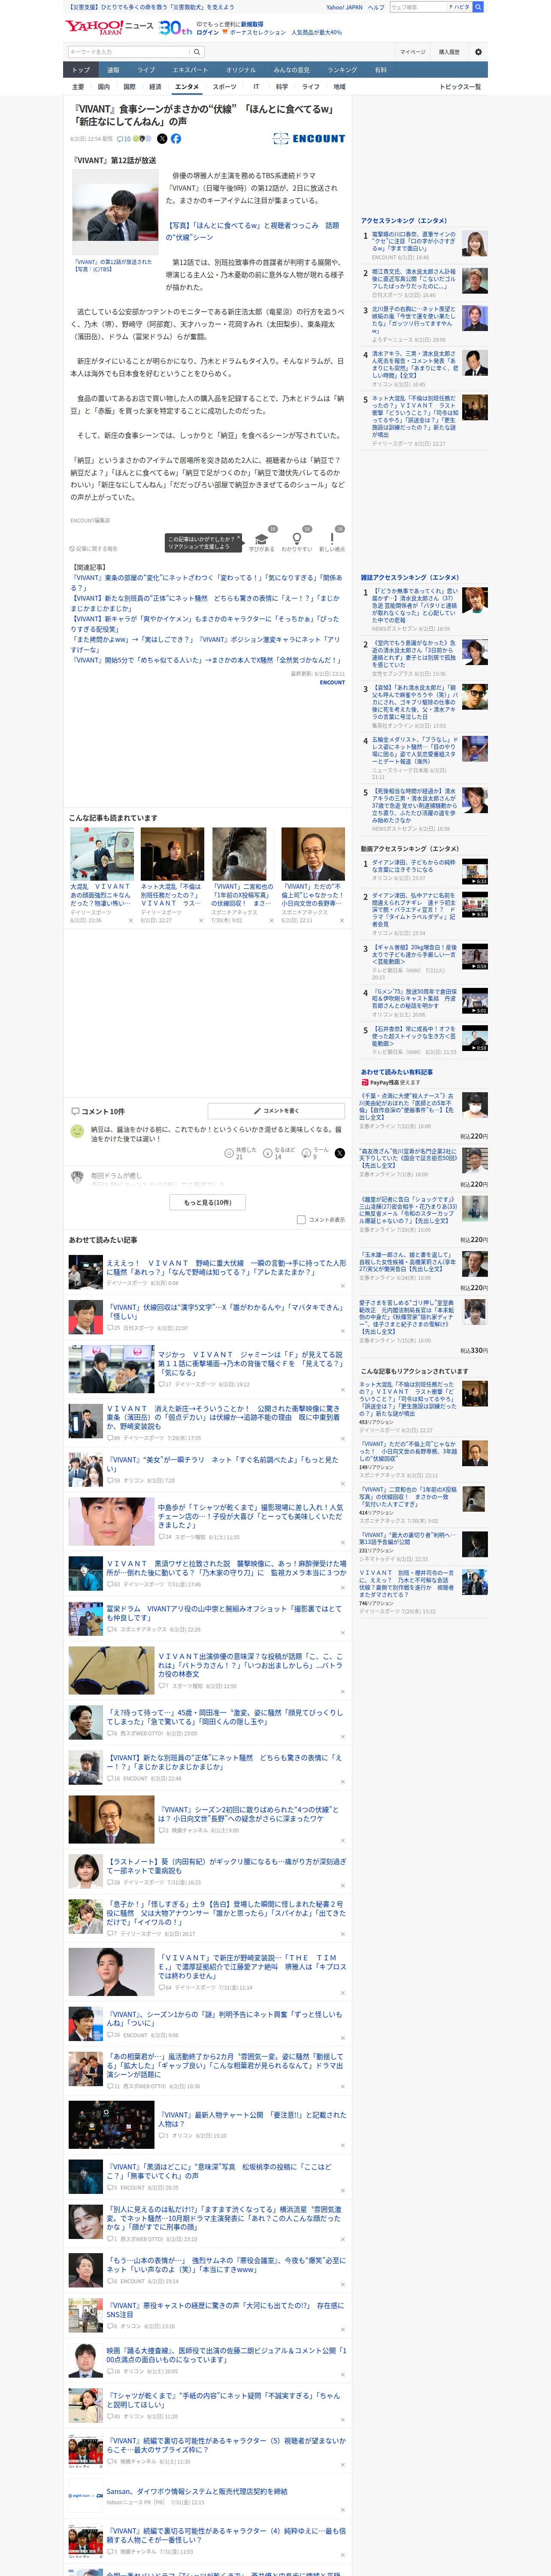Open 雑誌アクセスランキング（エンタメ）heading
Screen dimensions: 551x2576
pyautogui.click(x=410, y=577)
